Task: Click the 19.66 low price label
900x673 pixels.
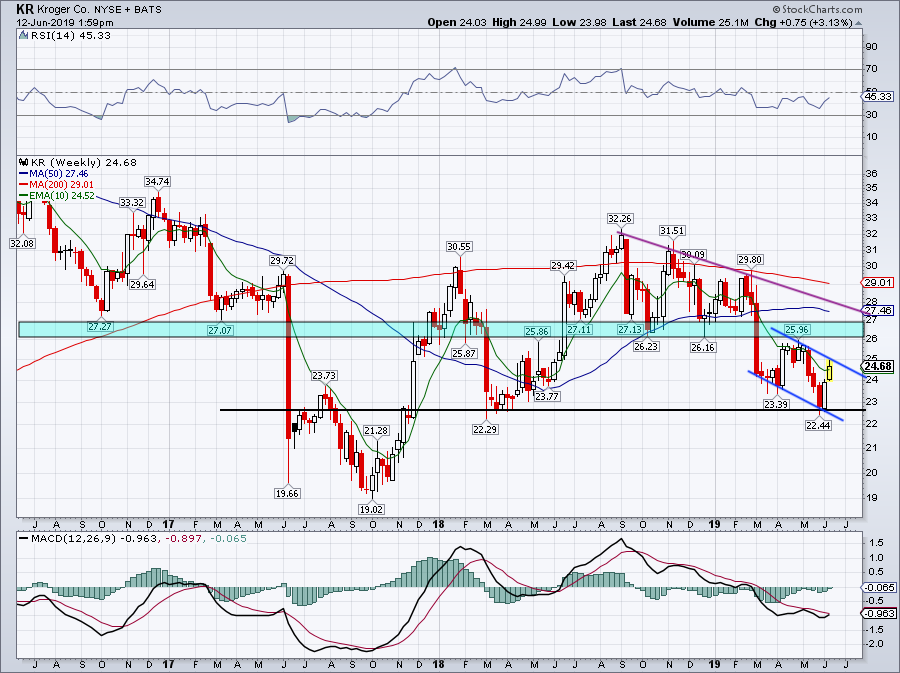Action: [287, 493]
